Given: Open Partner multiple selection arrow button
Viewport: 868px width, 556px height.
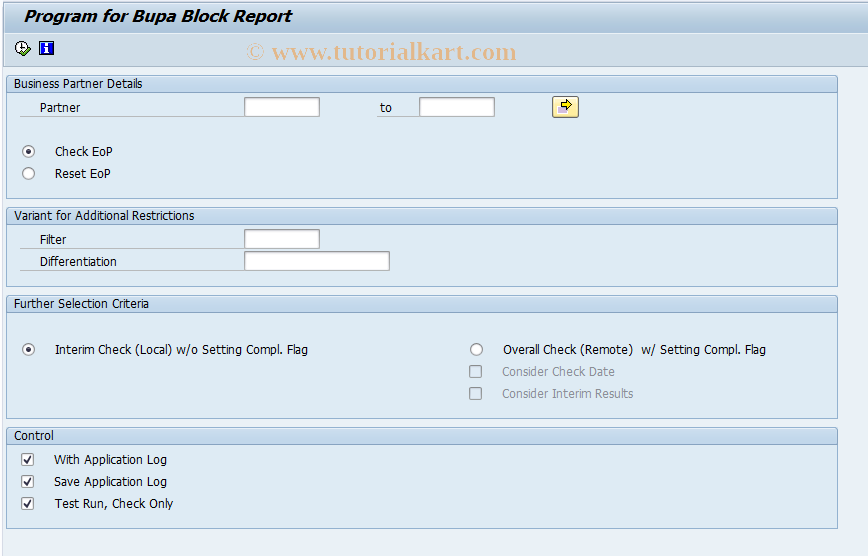Looking at the screenshot, I should (x=565, y=107).
